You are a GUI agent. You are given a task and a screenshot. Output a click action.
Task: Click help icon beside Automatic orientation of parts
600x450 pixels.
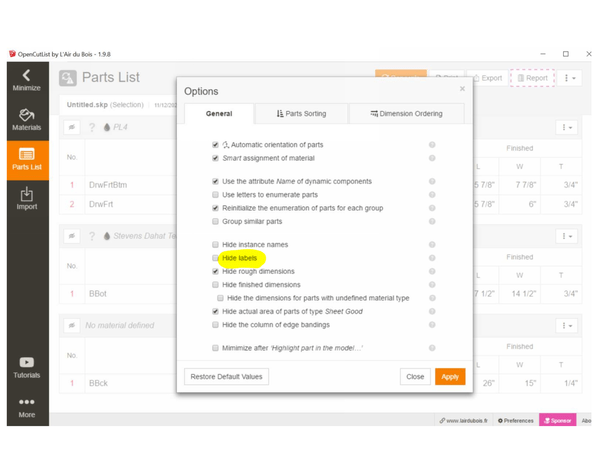tap(432, 145)
